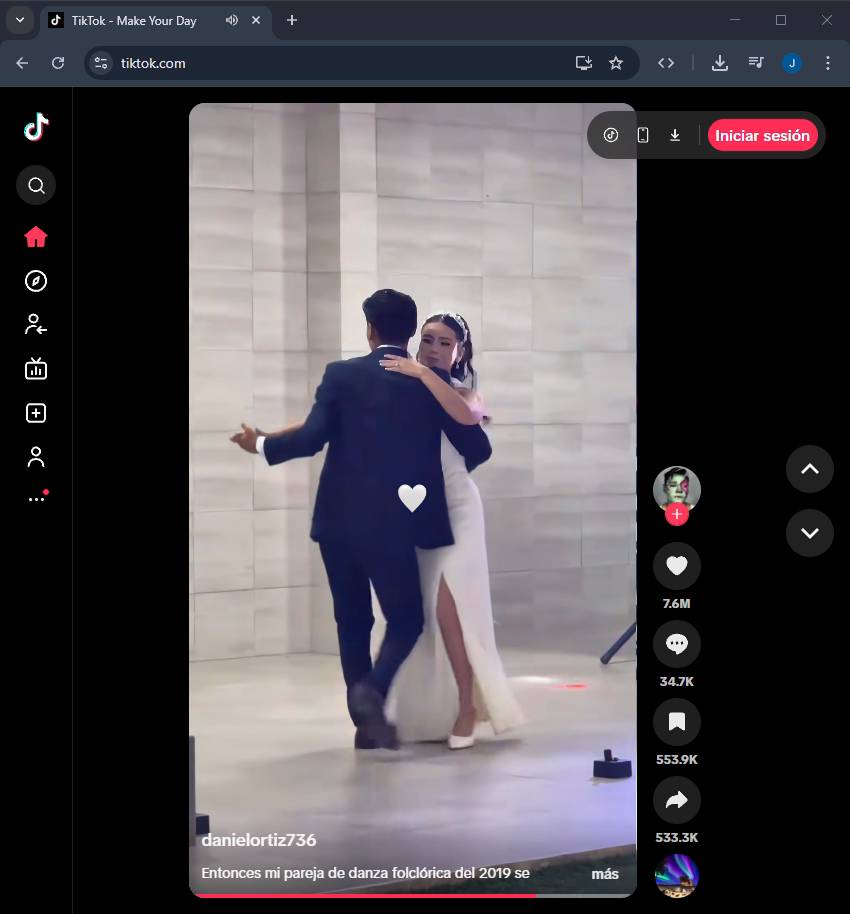Screen dimensions: 850x914
Task: Expand the caption with "más"
Action: click(x=604, y=874)
